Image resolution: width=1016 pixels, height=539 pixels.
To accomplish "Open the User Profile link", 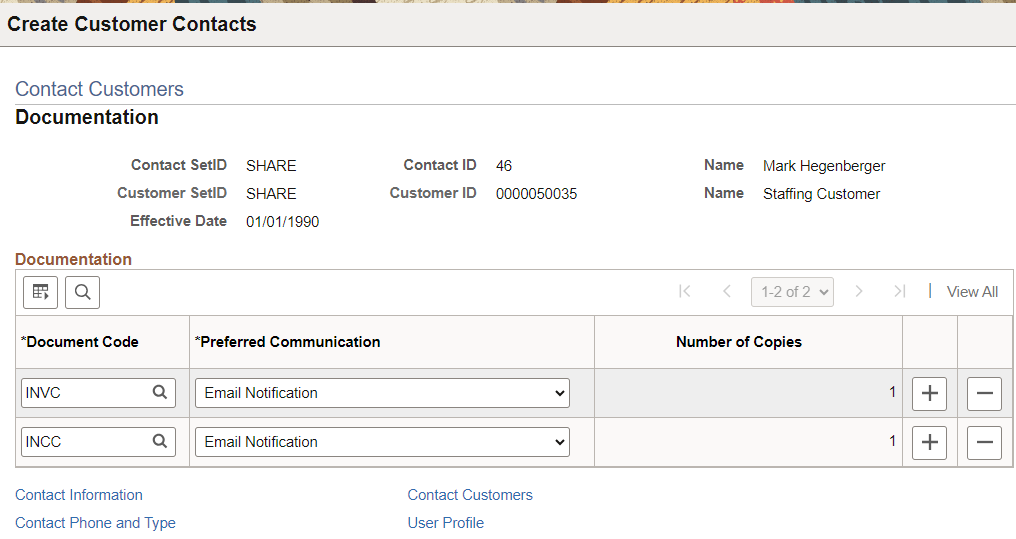I will tap(446, 523).
